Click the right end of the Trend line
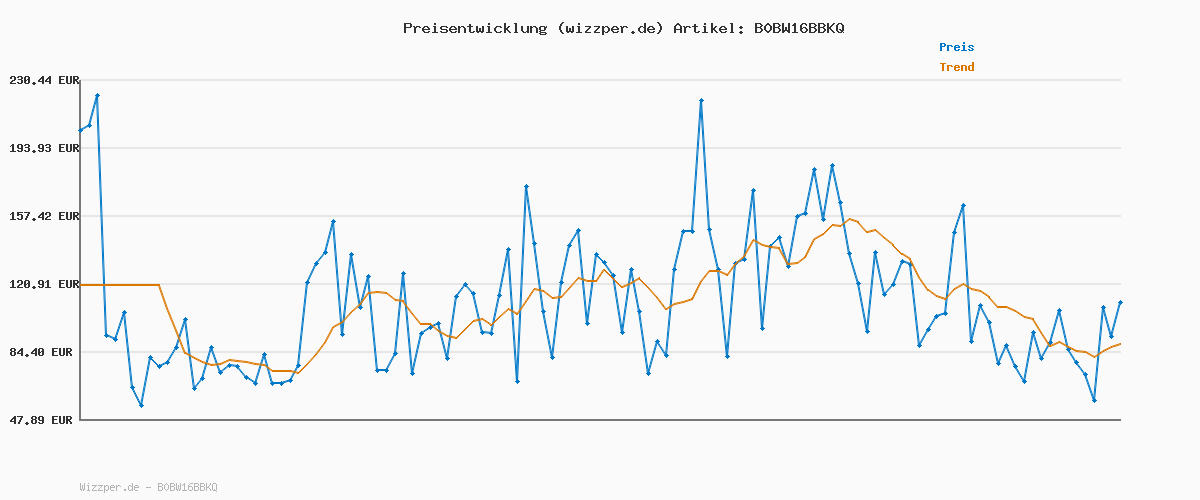 click(x=1120, y=343)
